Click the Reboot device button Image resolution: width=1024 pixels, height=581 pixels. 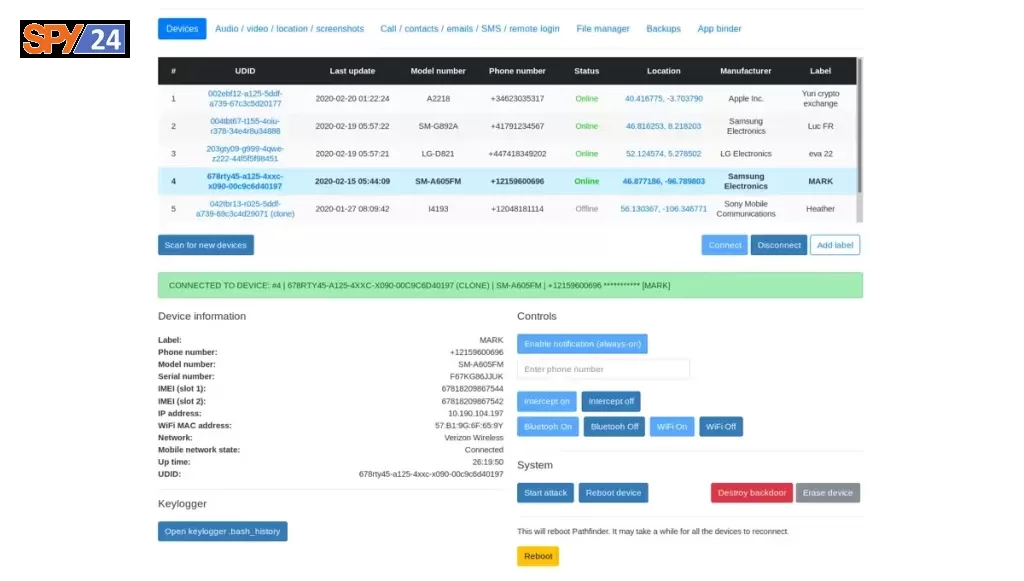tap(613, 492)
